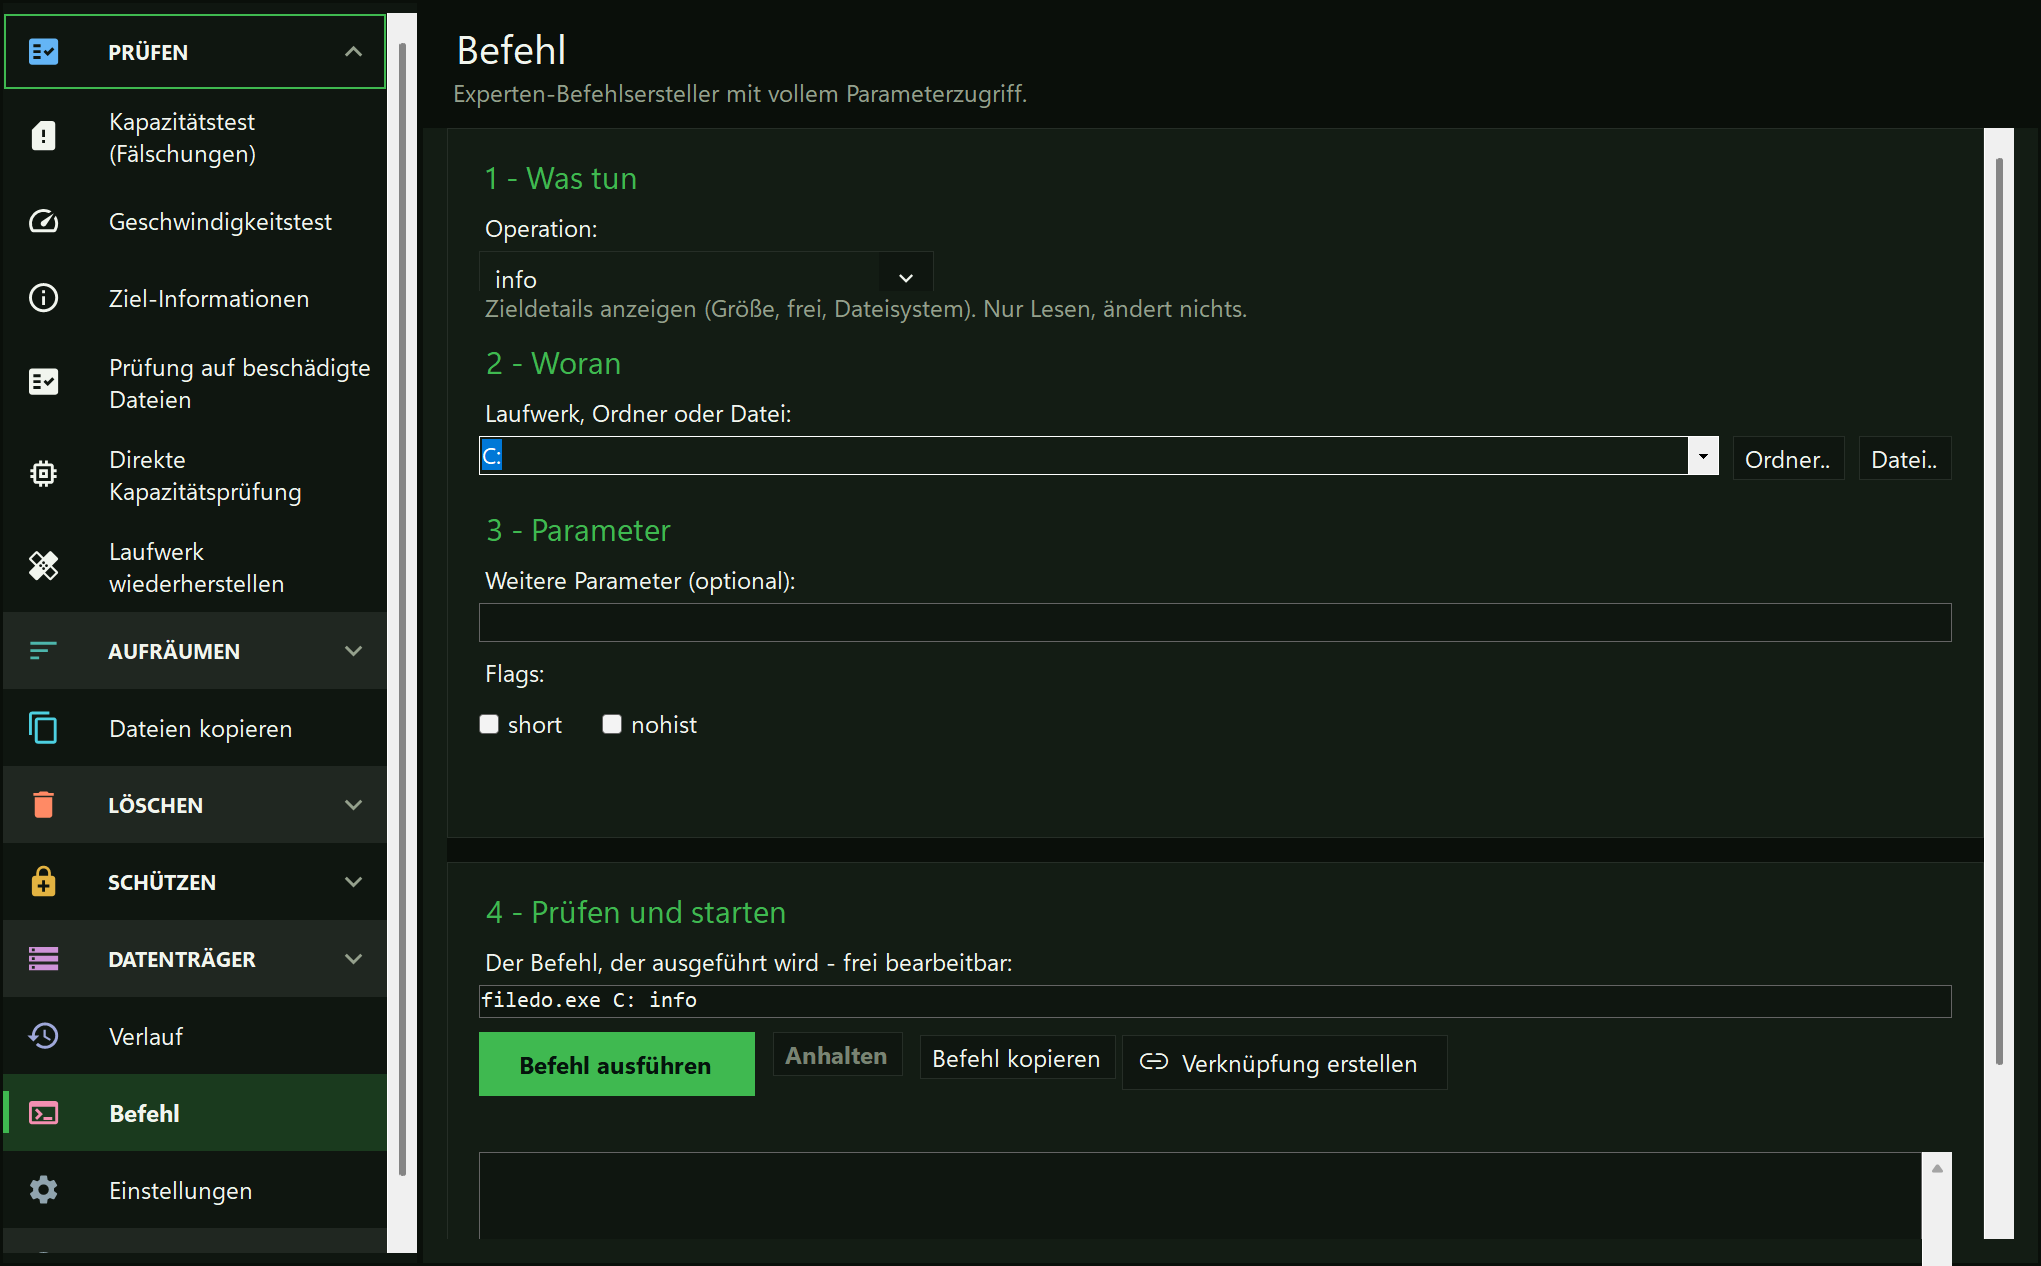Go to Verlauf page

click(x=195, y=1036)
